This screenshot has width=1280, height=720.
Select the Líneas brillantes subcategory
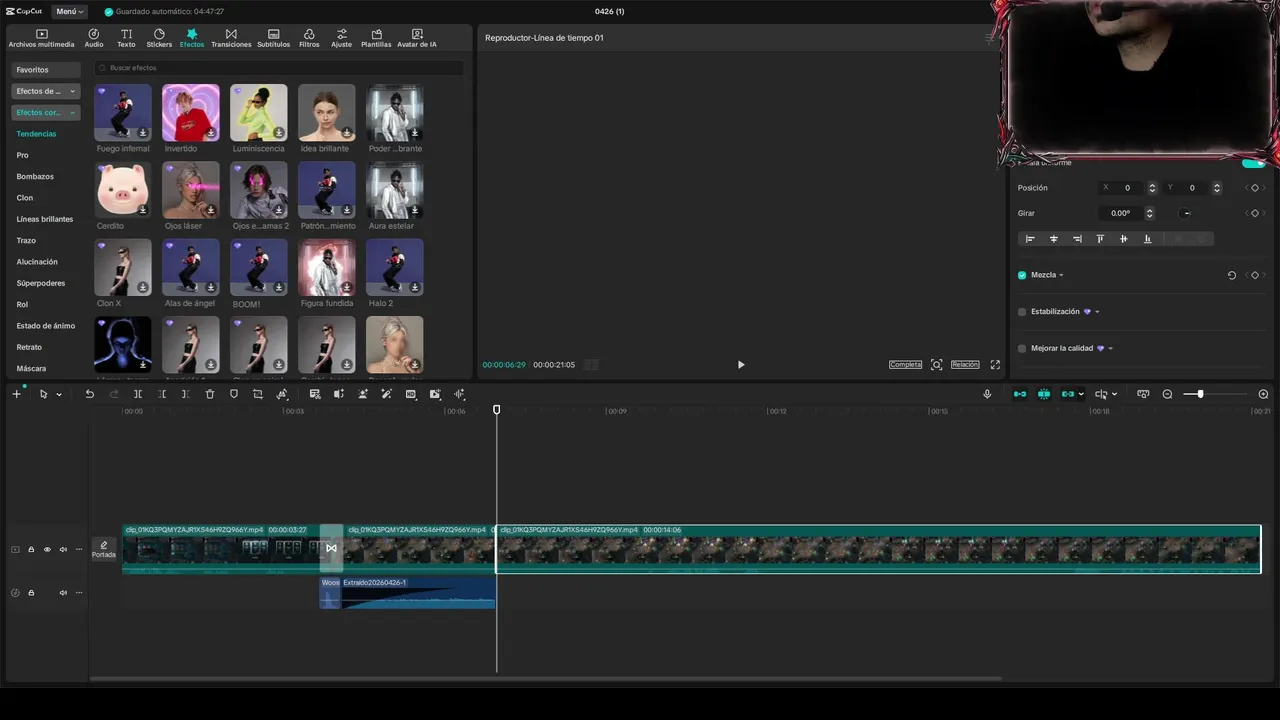45,219
